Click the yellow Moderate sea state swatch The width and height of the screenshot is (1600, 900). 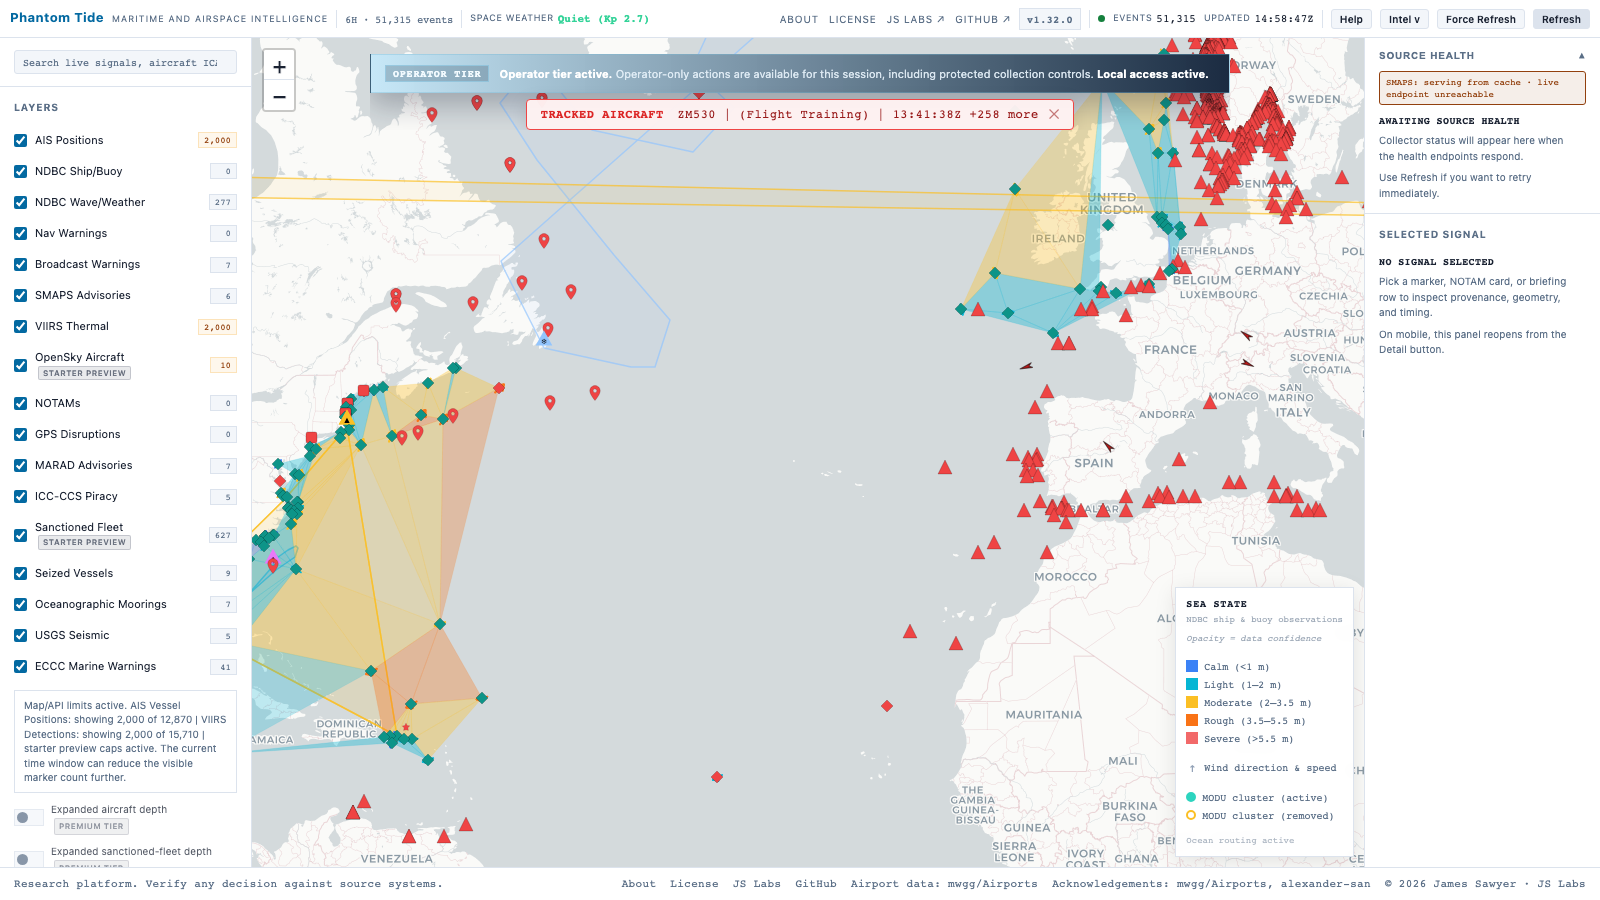click(1192, 702)
